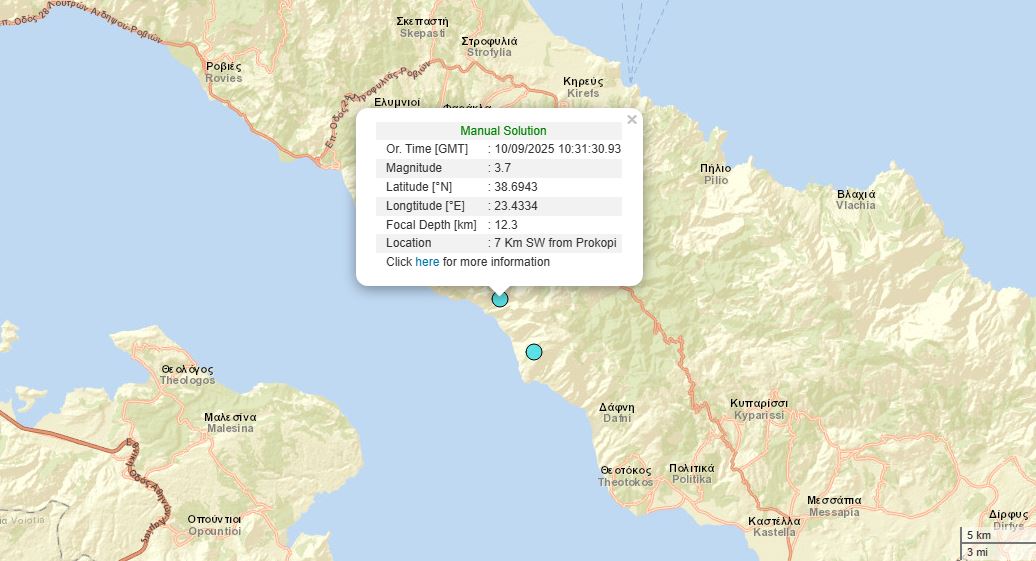Select the origin time value in popup
1036x561 pixels.
[x=557, y=149]
